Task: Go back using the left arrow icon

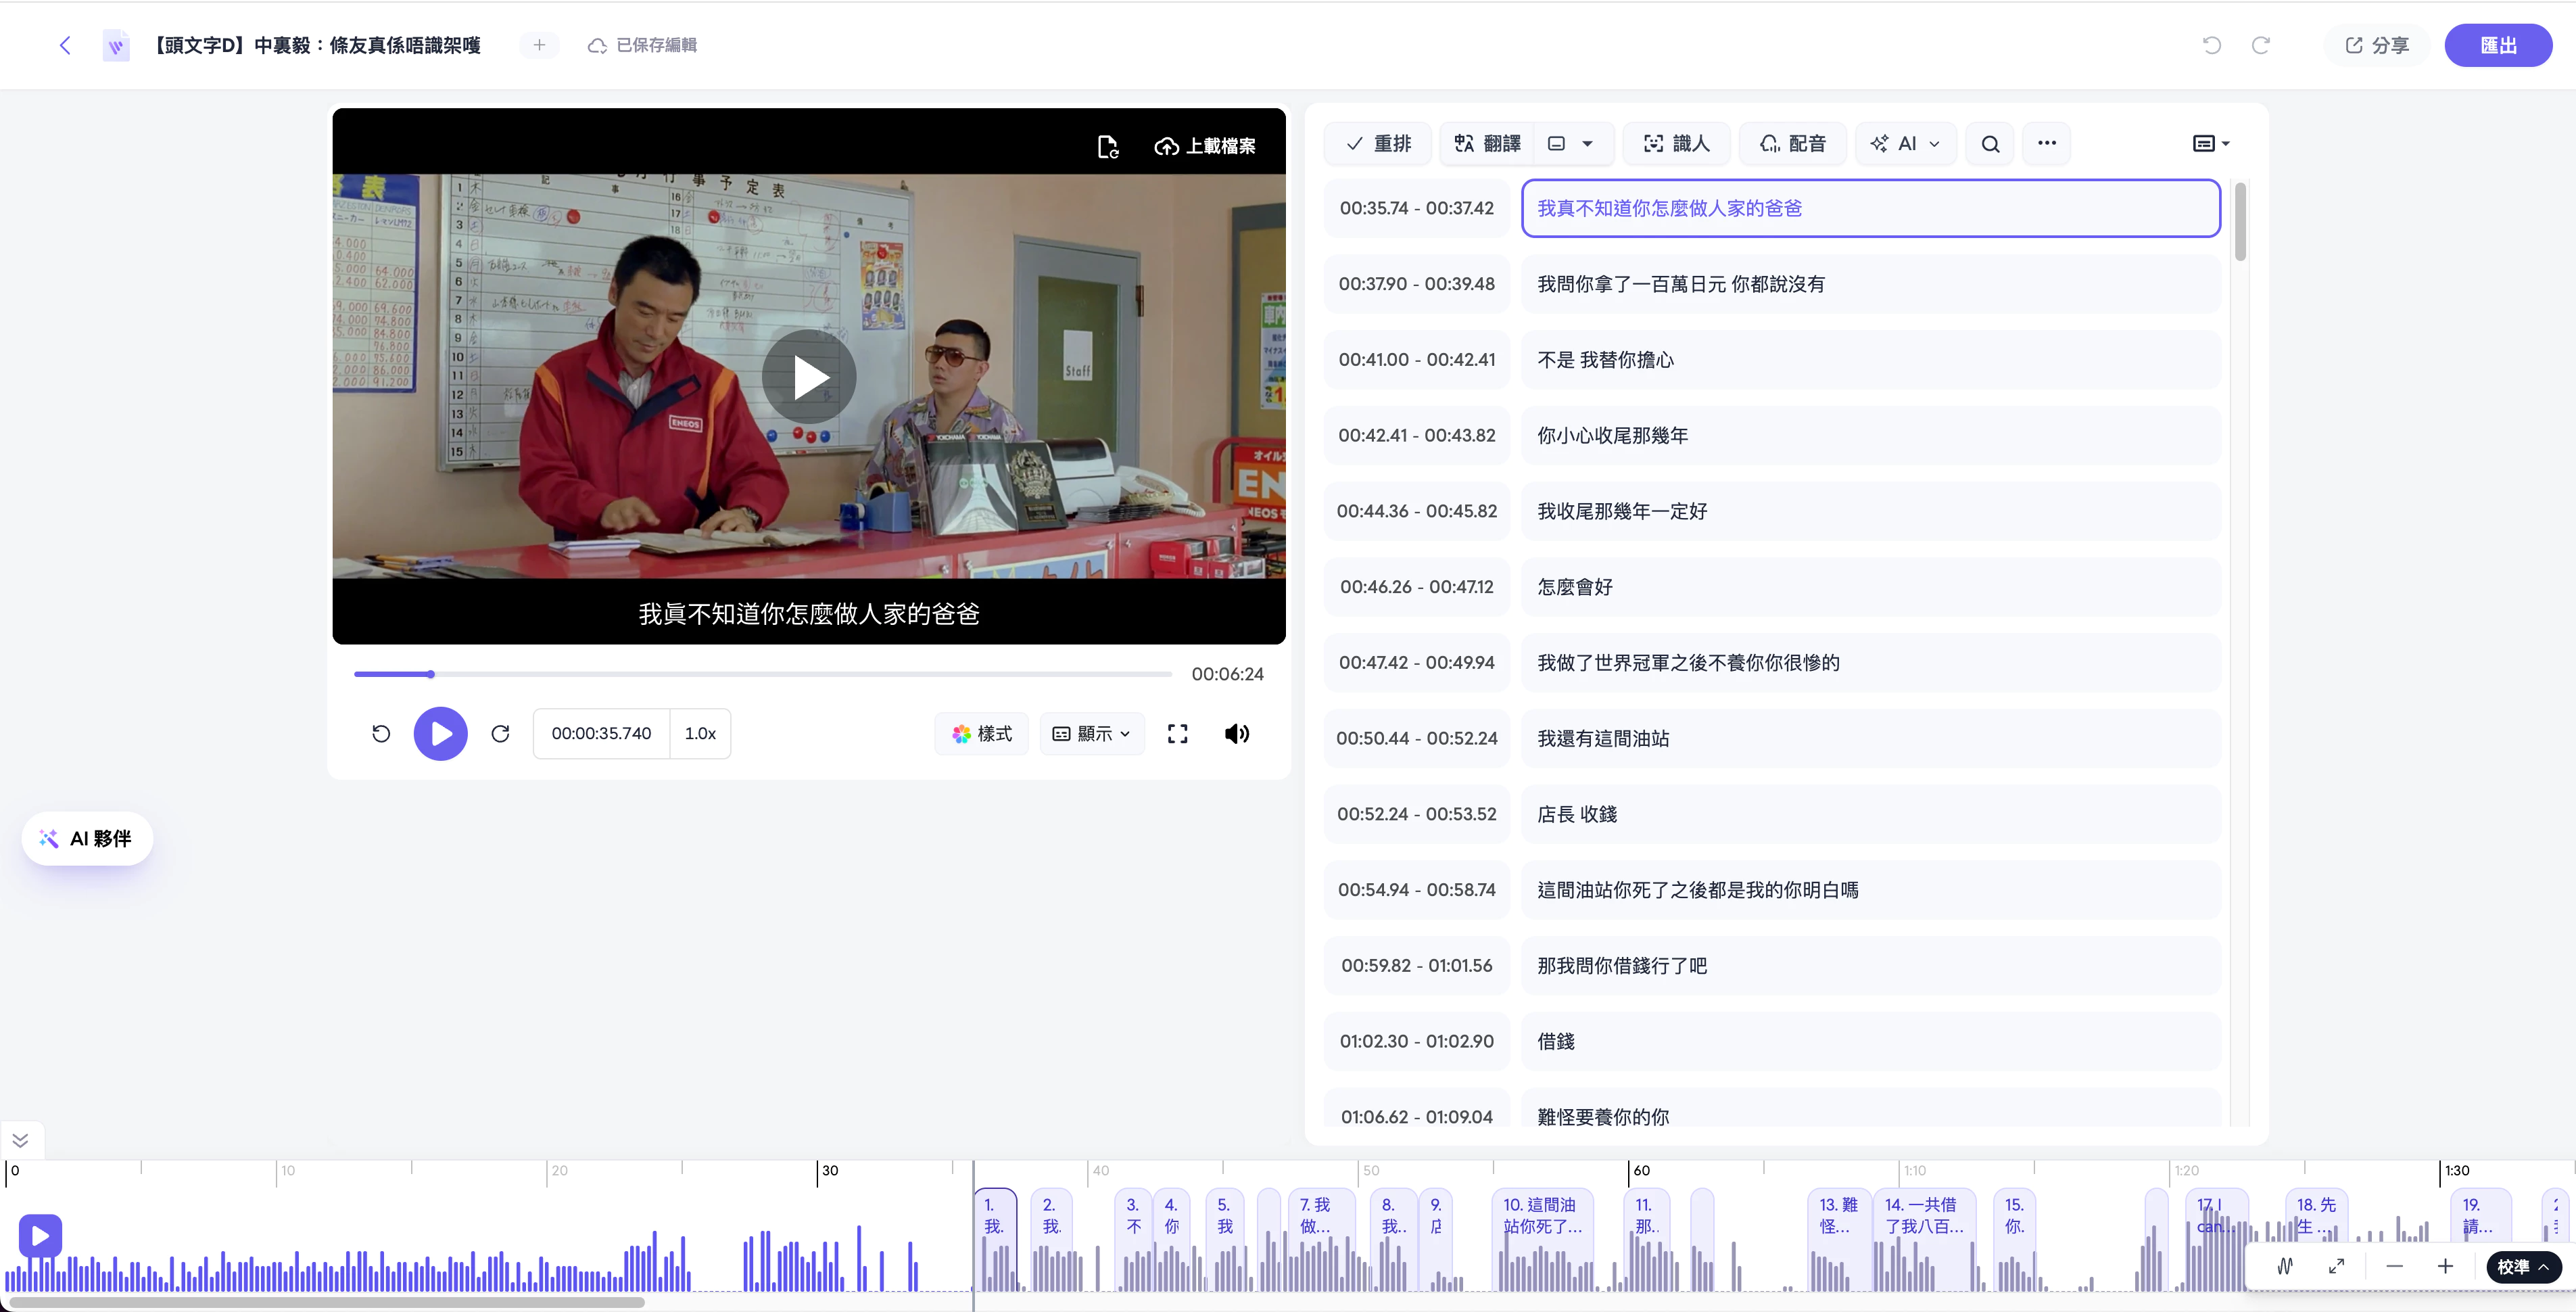Action: (x=65, y=45)
